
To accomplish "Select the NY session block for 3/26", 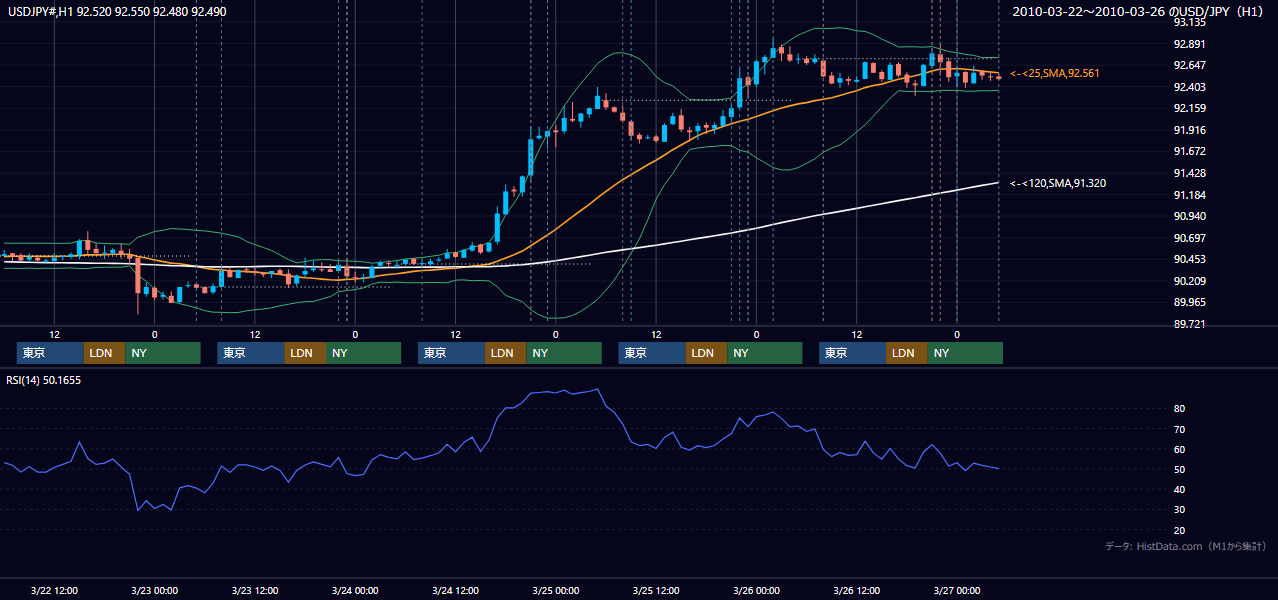I will (965, 353).
